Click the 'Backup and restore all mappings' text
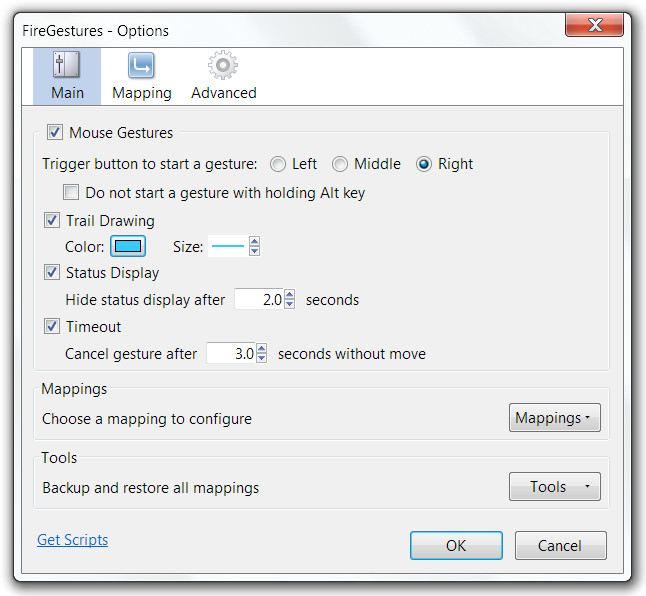The height and width of the screenshot is (596, 646). tap(151, 488)
